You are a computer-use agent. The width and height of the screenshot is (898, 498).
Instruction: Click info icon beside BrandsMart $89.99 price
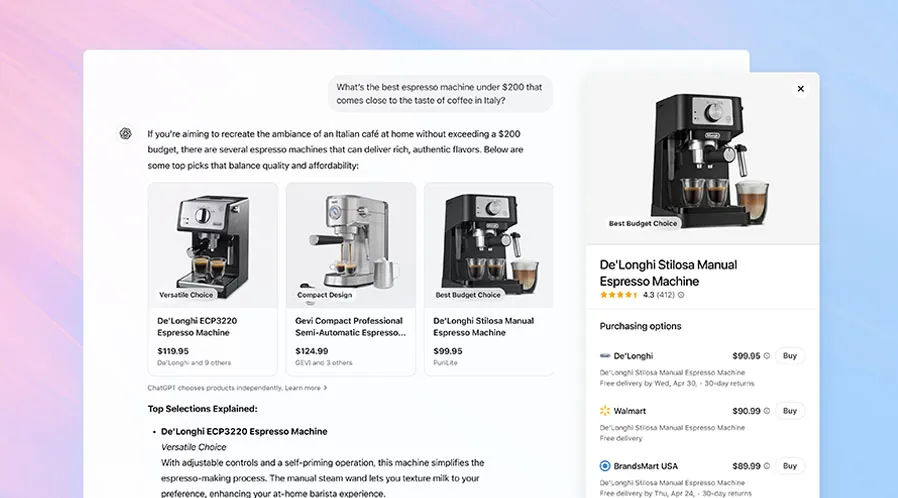[x=767, y=465]
